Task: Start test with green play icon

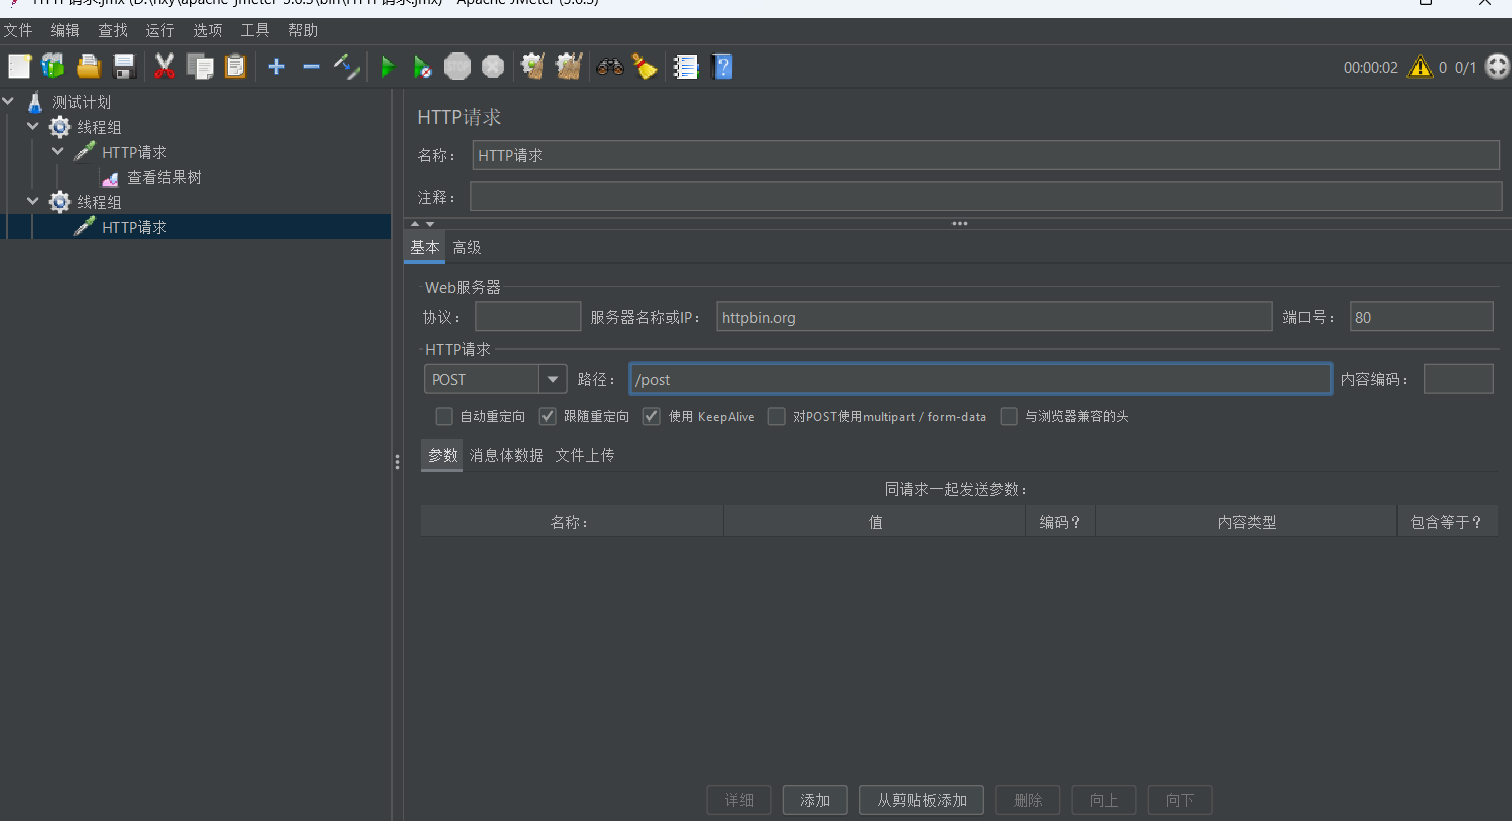Action: tap(388, 67)
